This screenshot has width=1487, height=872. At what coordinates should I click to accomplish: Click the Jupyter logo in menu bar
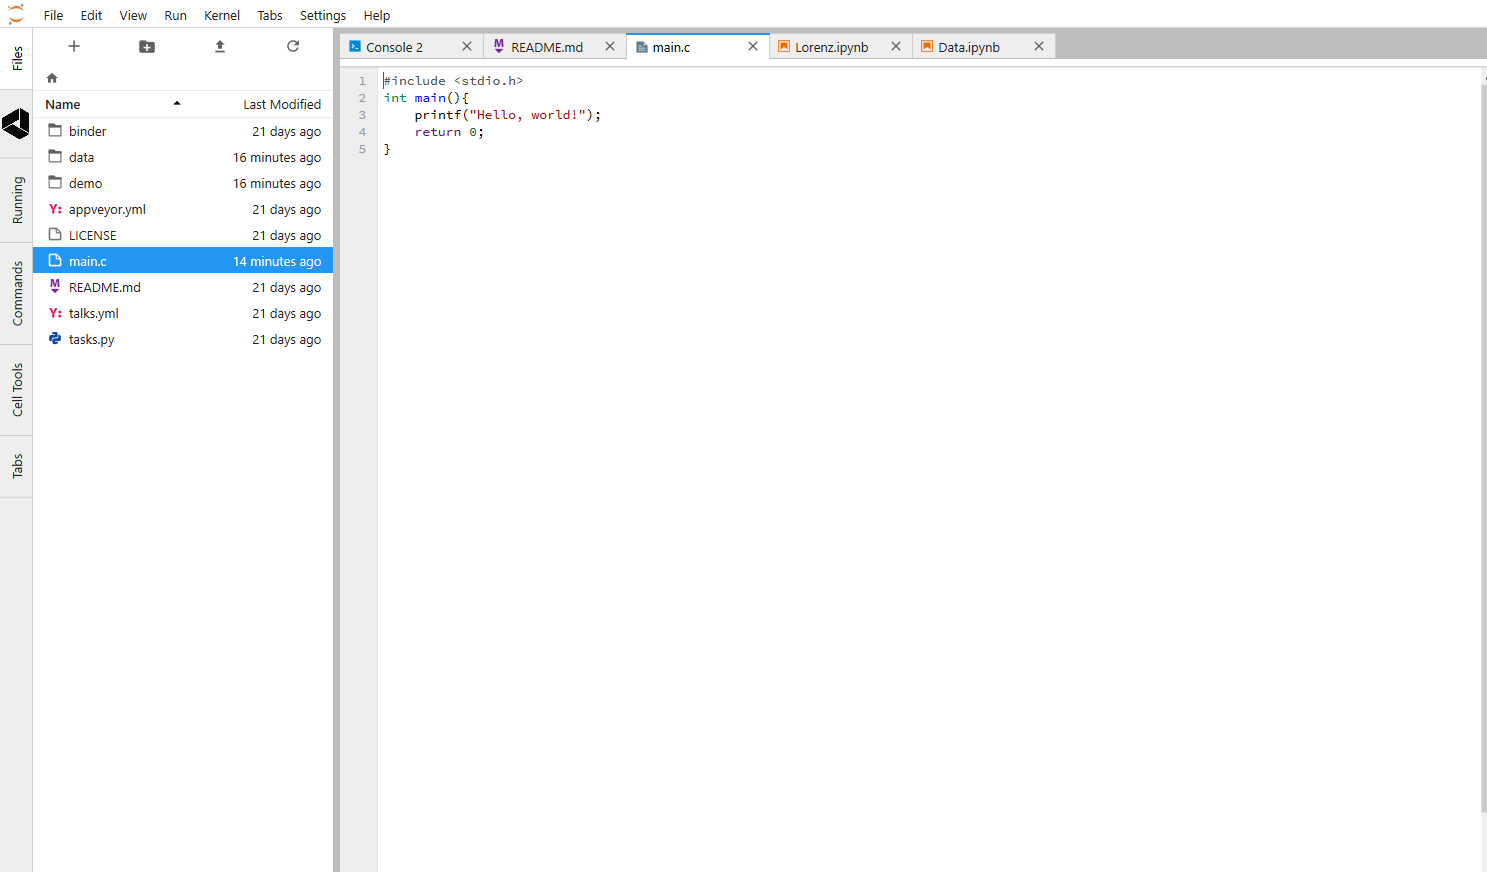click(x=16, y=14)
